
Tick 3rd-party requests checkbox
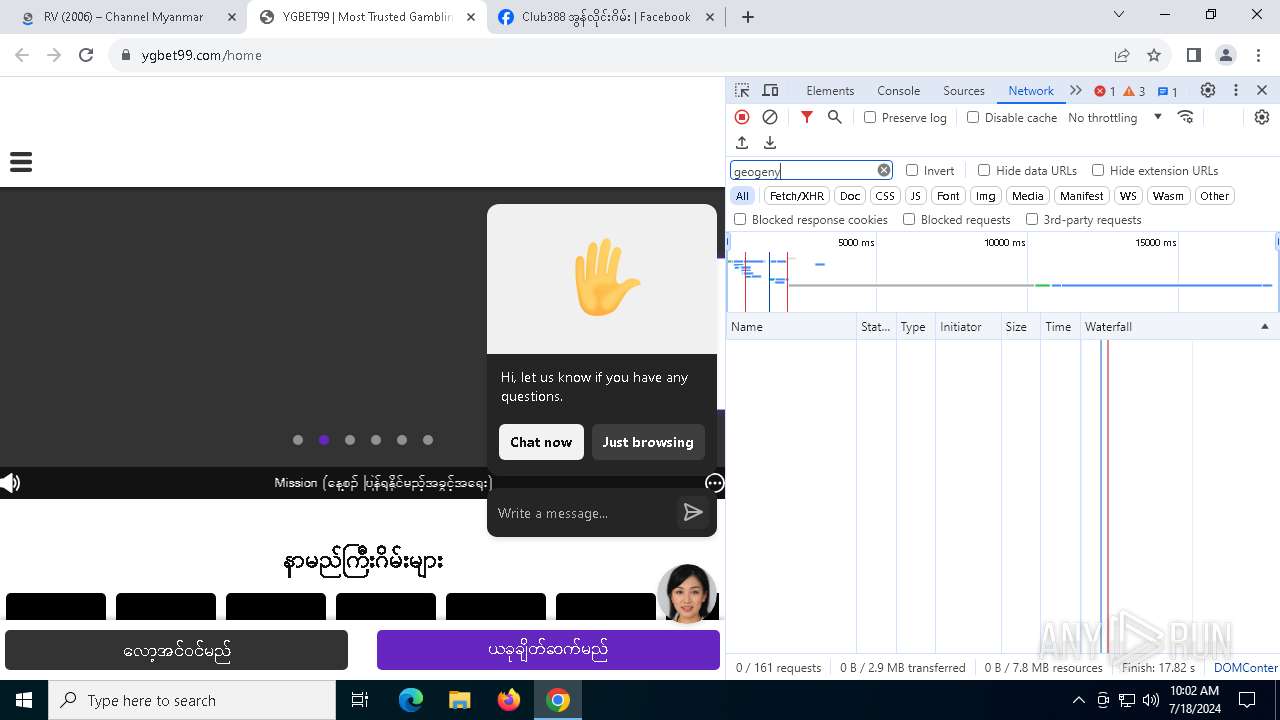1032,219
